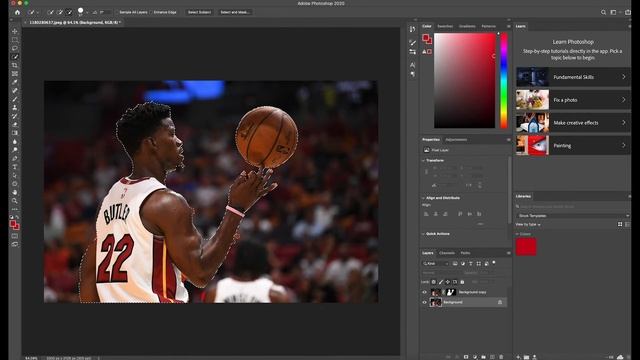Open the Color panel menu
The image size is (640, 360).
pos(509,26)
